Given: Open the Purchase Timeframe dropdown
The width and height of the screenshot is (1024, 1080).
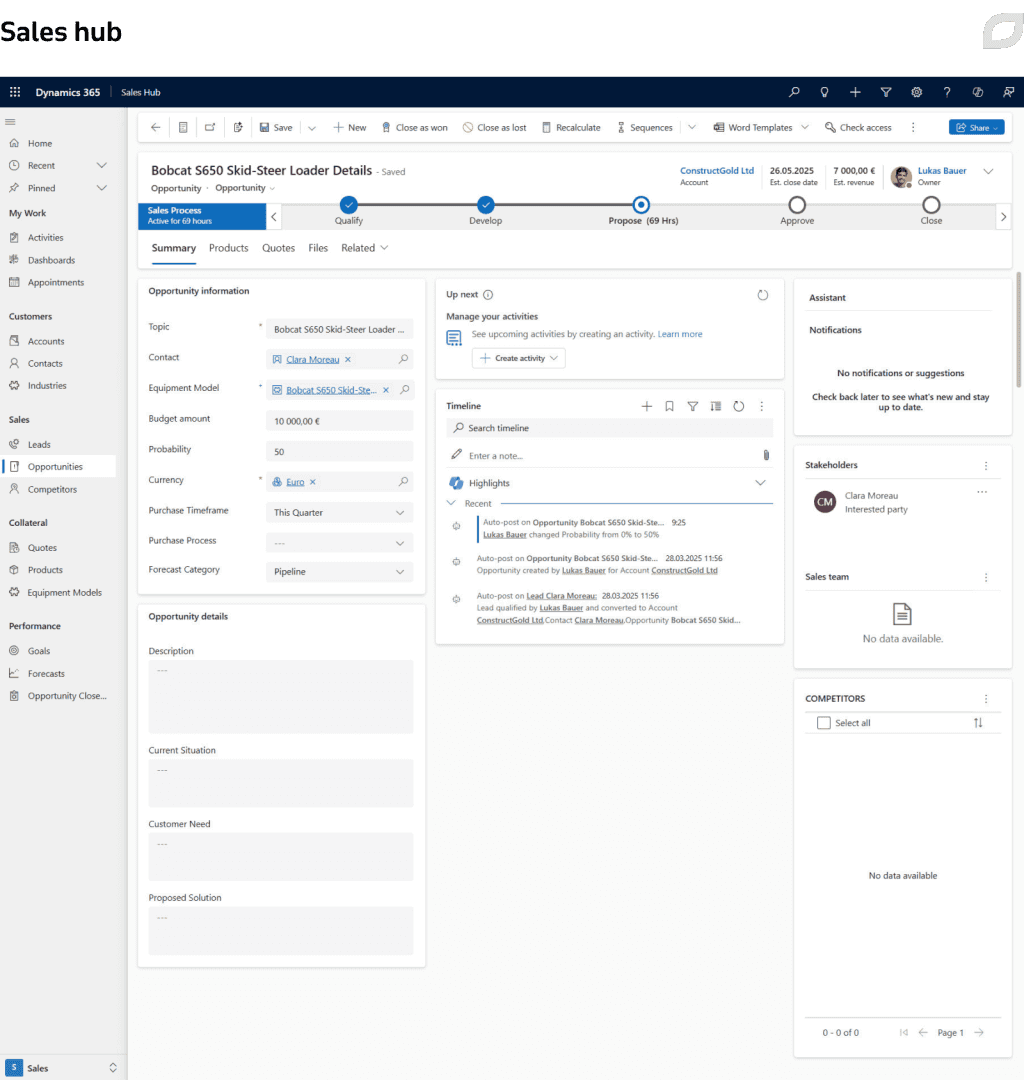Looking at the screenshot, I should click(339, 512).
